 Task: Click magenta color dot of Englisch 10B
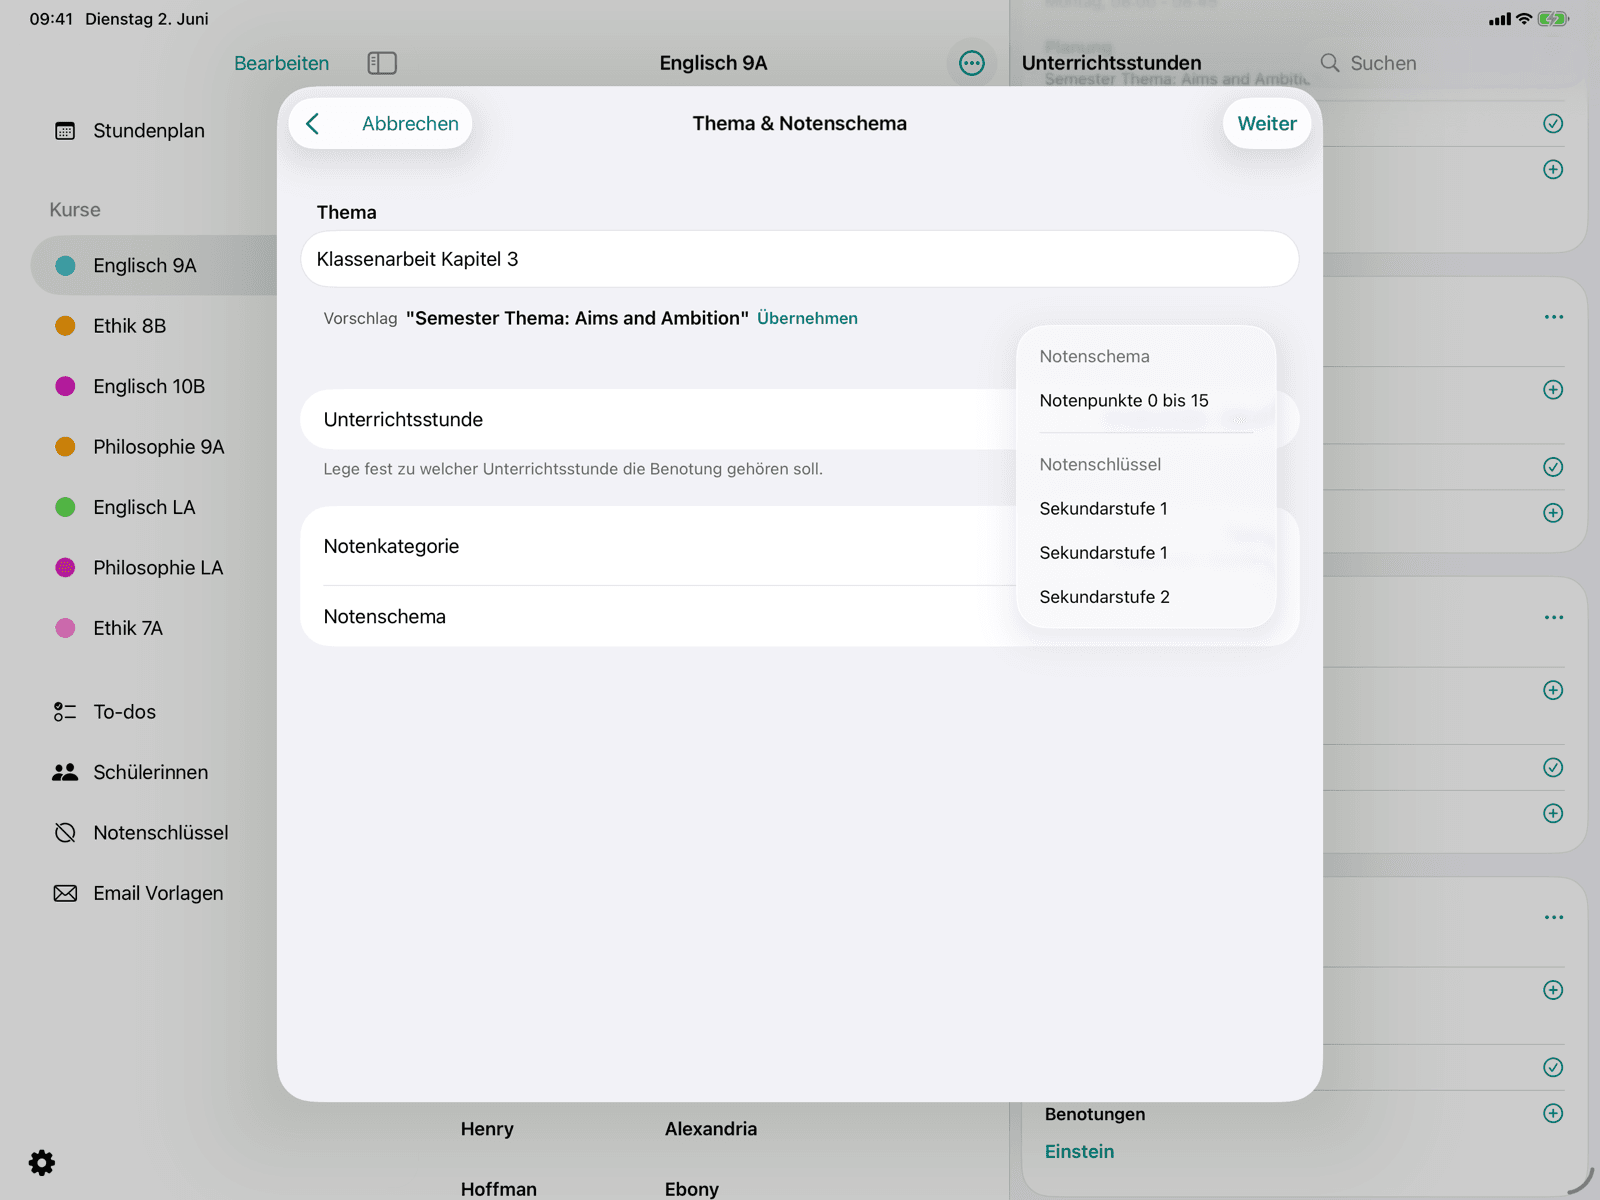65,386
